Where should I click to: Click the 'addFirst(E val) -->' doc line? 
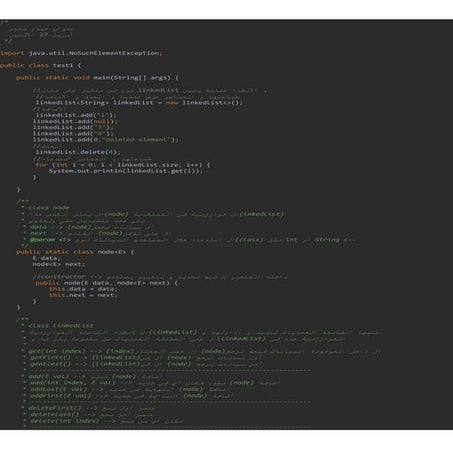(x=128, y=396)
